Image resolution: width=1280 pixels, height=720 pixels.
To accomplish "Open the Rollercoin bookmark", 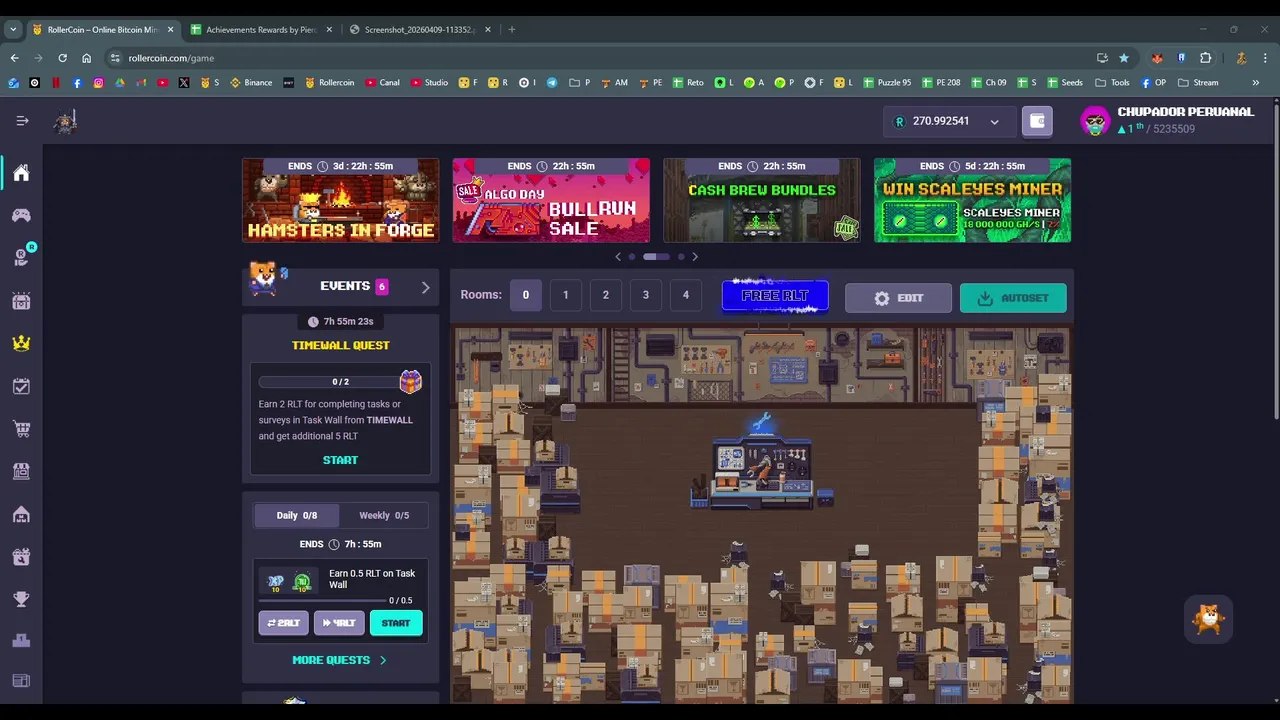I will [x=330, y=83].
